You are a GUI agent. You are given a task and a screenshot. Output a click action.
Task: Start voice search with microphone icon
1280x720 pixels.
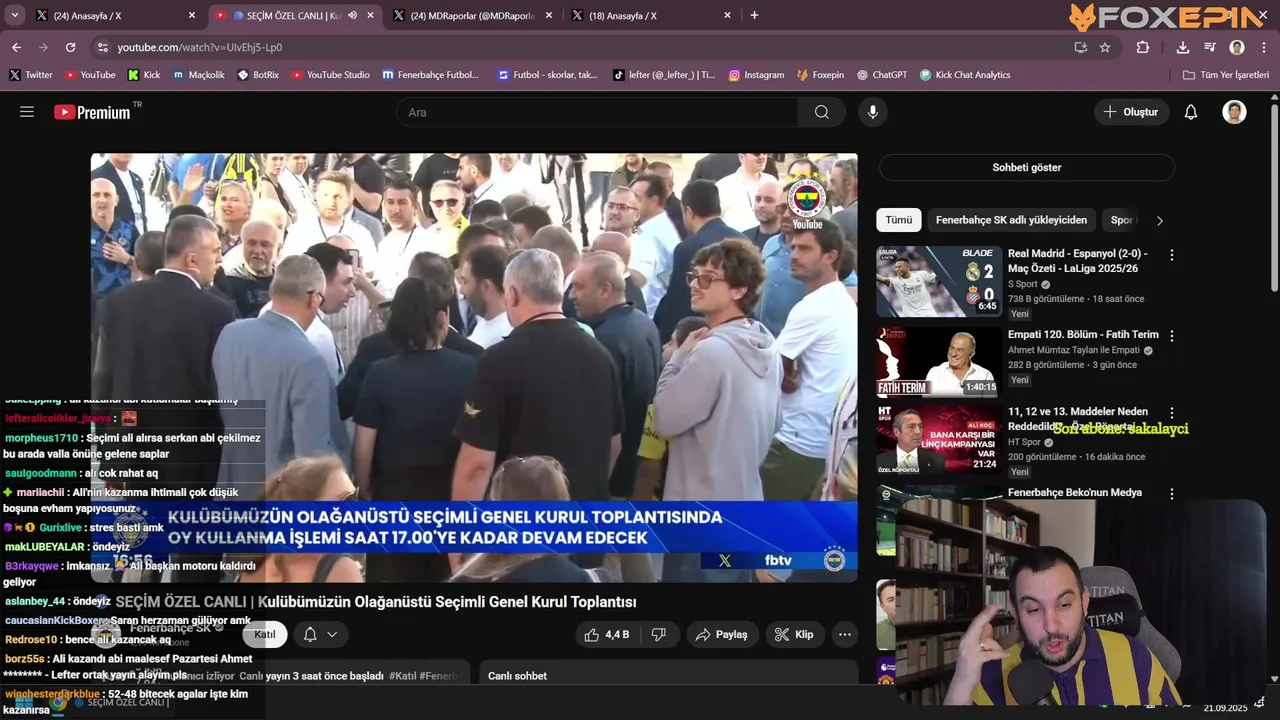(x=873, y=112)
